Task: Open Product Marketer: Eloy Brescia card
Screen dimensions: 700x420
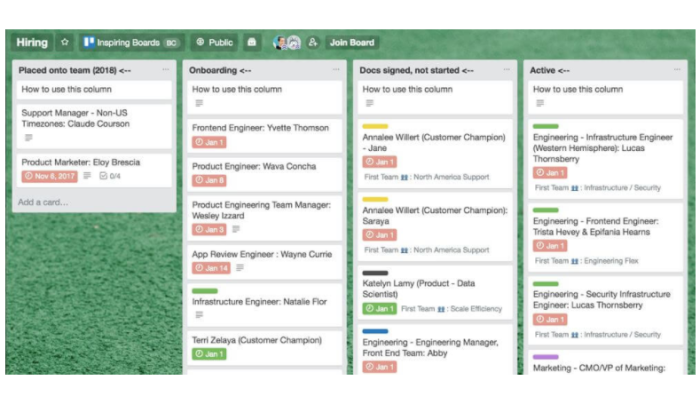Action: pyautogui.click(x=94, y=170)
